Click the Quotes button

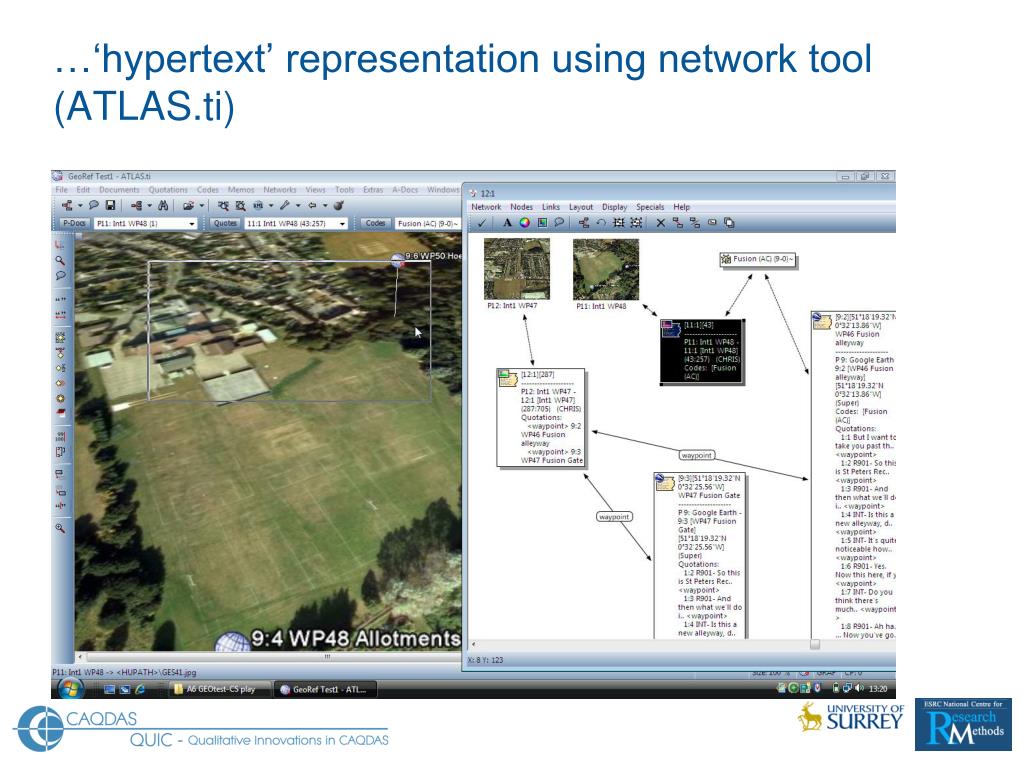225,223
